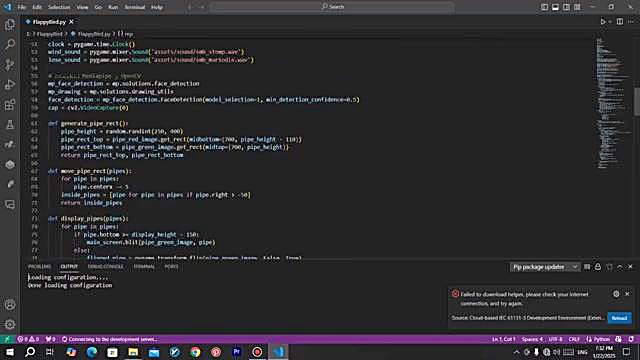The image size is (640, 360).
Task: Open the Explorer view in activity bar
Action: coord(10,24)
